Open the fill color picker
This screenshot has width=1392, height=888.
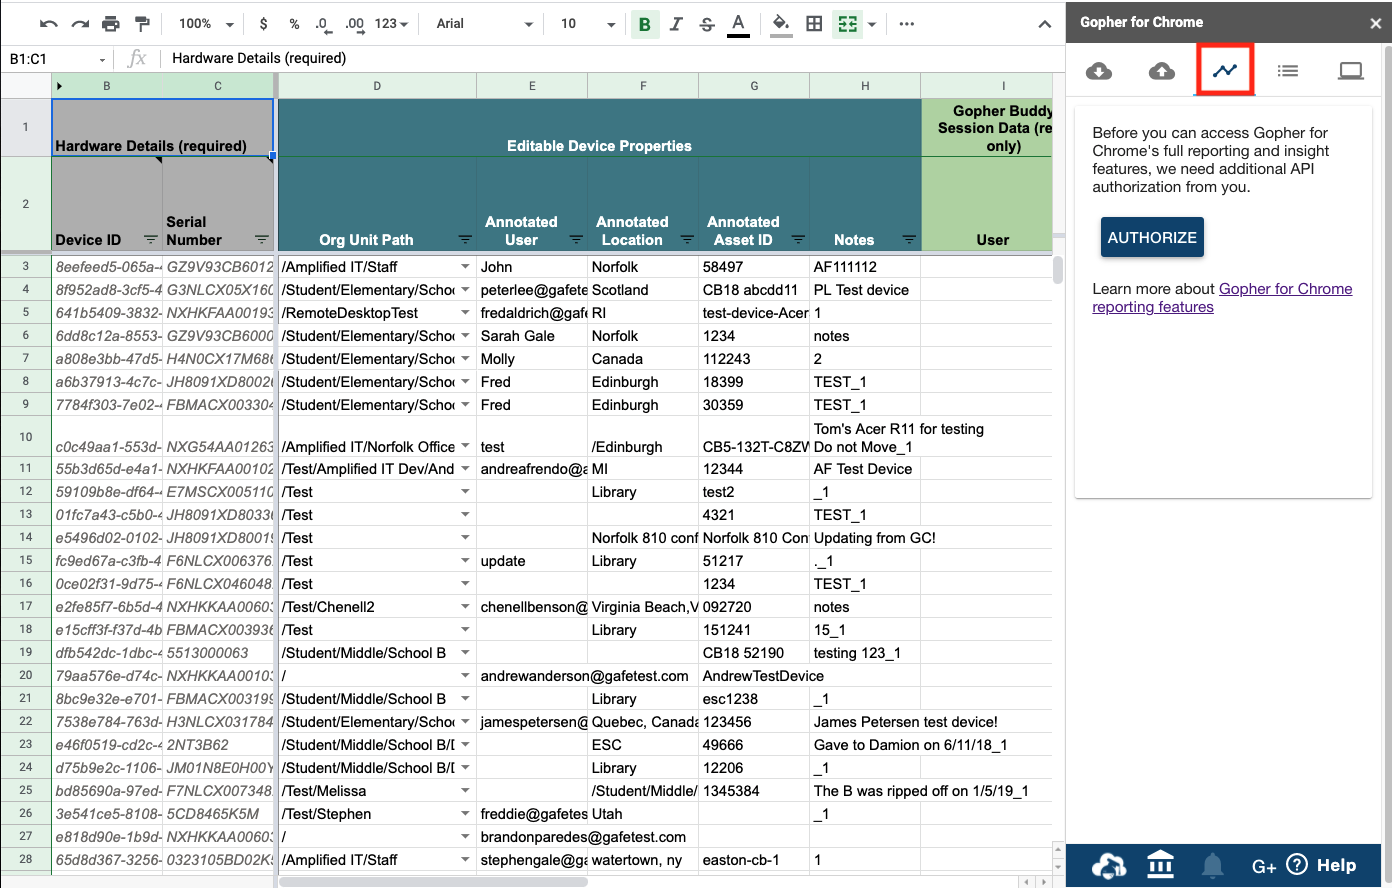(x=781, y=24)
